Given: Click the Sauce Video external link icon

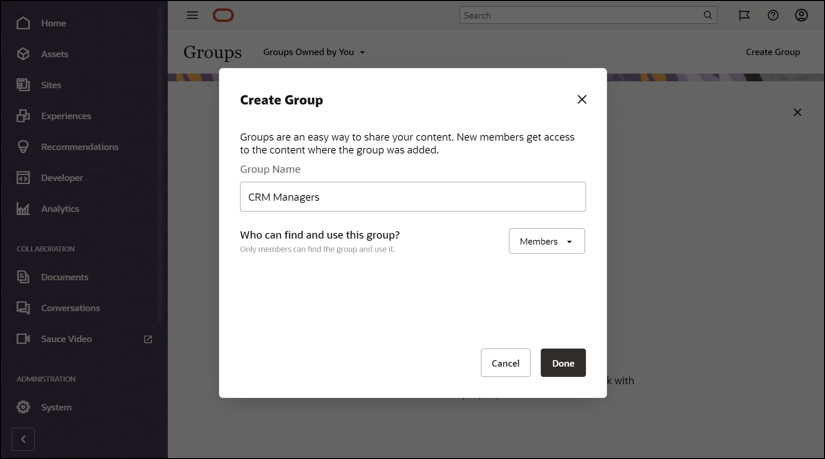Looking at the screenshot, I should click(x=148, y=340).
